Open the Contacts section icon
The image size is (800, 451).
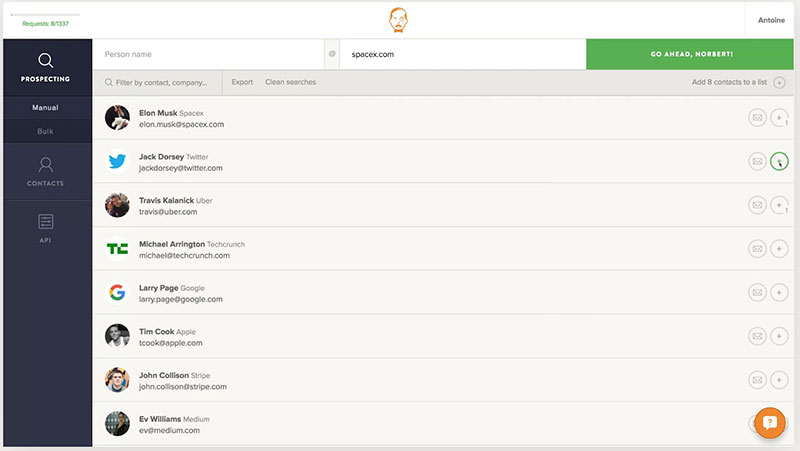[x=45, y=165]
